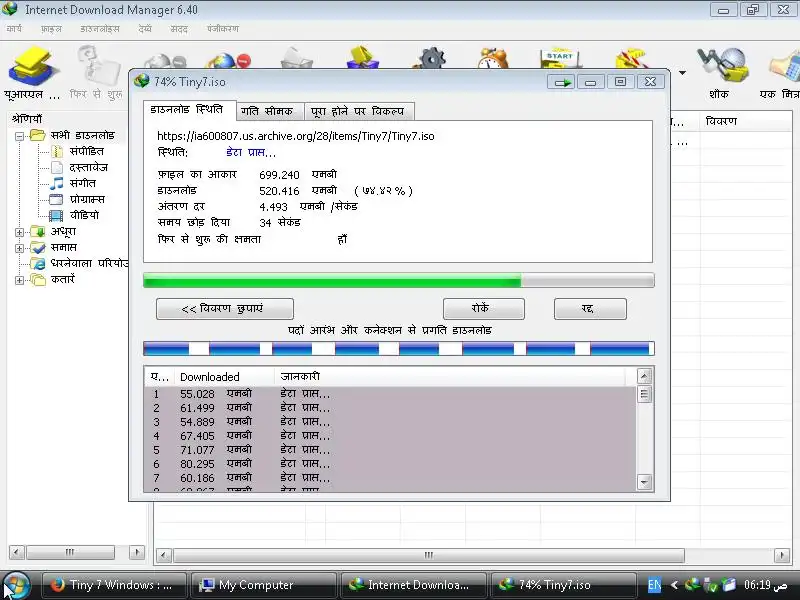800x600 pixels.
Task: Select connection row 6 with 80.295
Action: coord(390,464)
